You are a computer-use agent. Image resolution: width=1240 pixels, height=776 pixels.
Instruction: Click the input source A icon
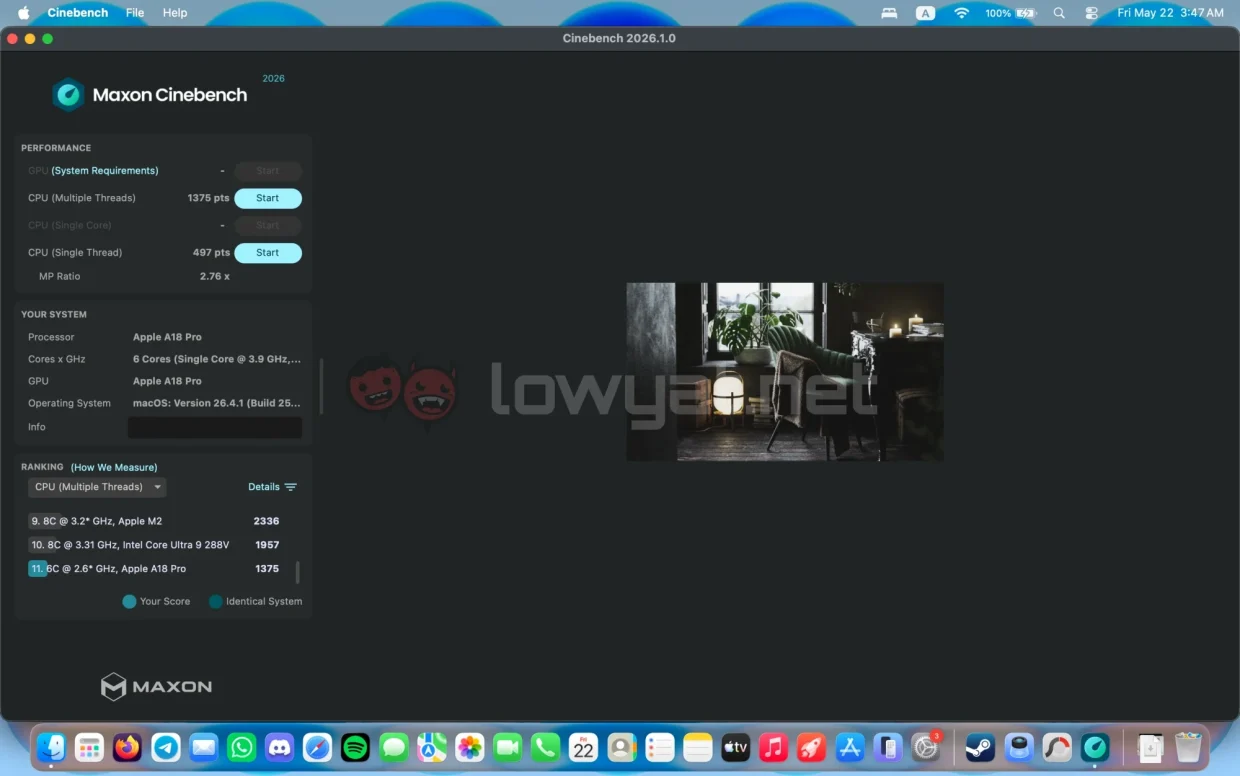(x=926, y=13)
